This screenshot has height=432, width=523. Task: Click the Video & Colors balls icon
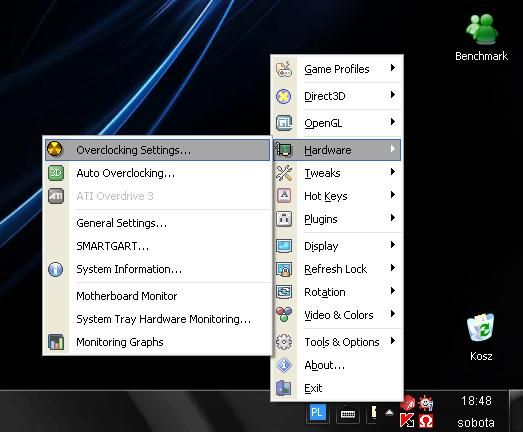(x=284, y=315)
